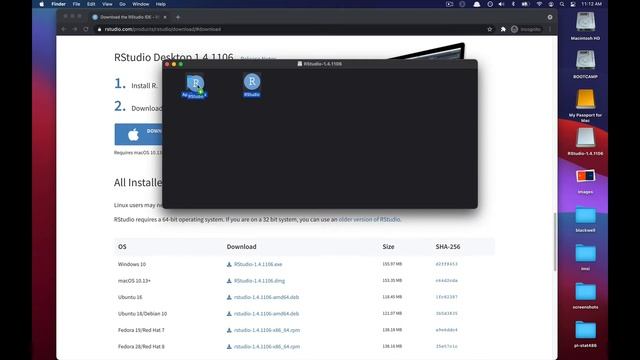
Task: Go forward in Chrome
Action: [75, 29]
